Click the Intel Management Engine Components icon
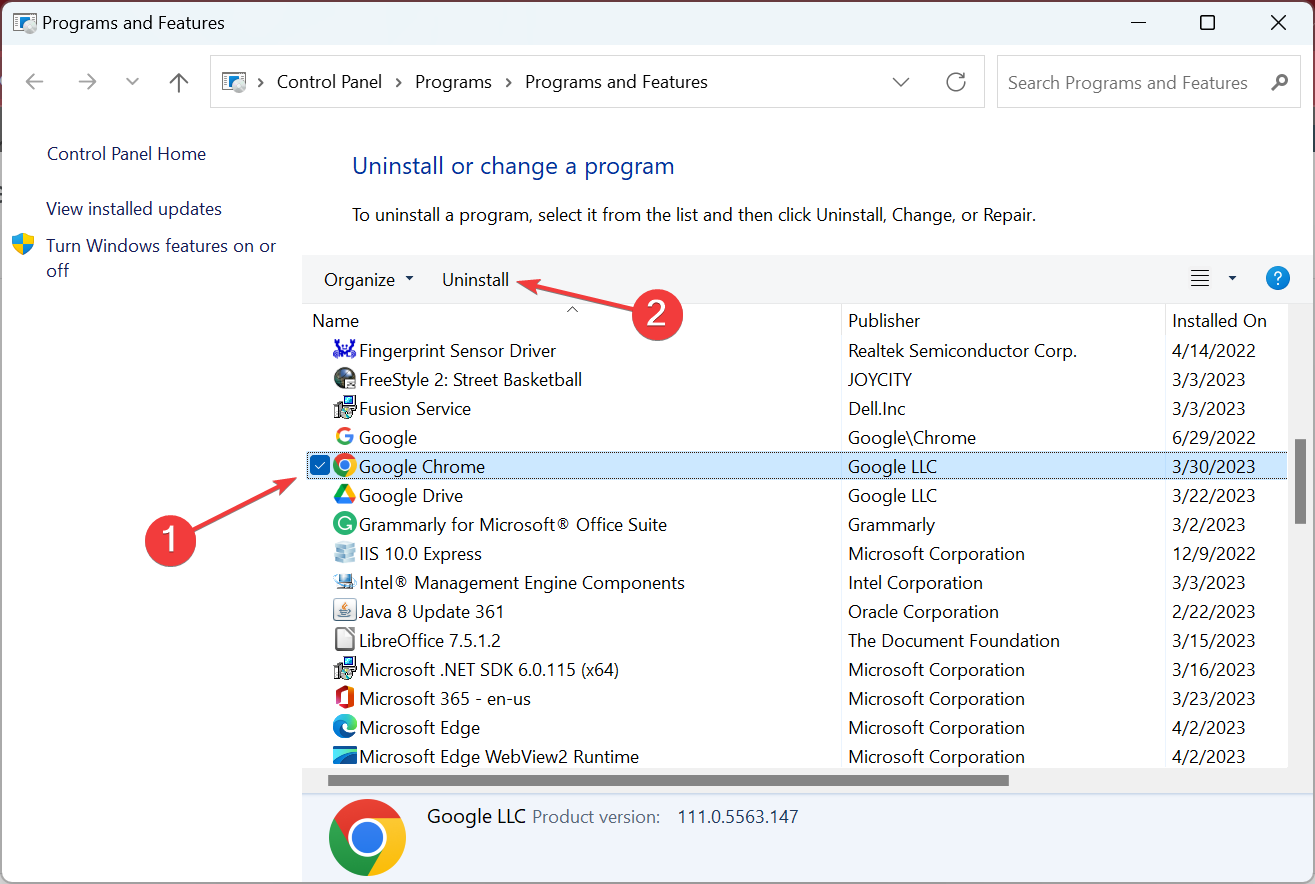1315x884 pixels. click(344, 582)
